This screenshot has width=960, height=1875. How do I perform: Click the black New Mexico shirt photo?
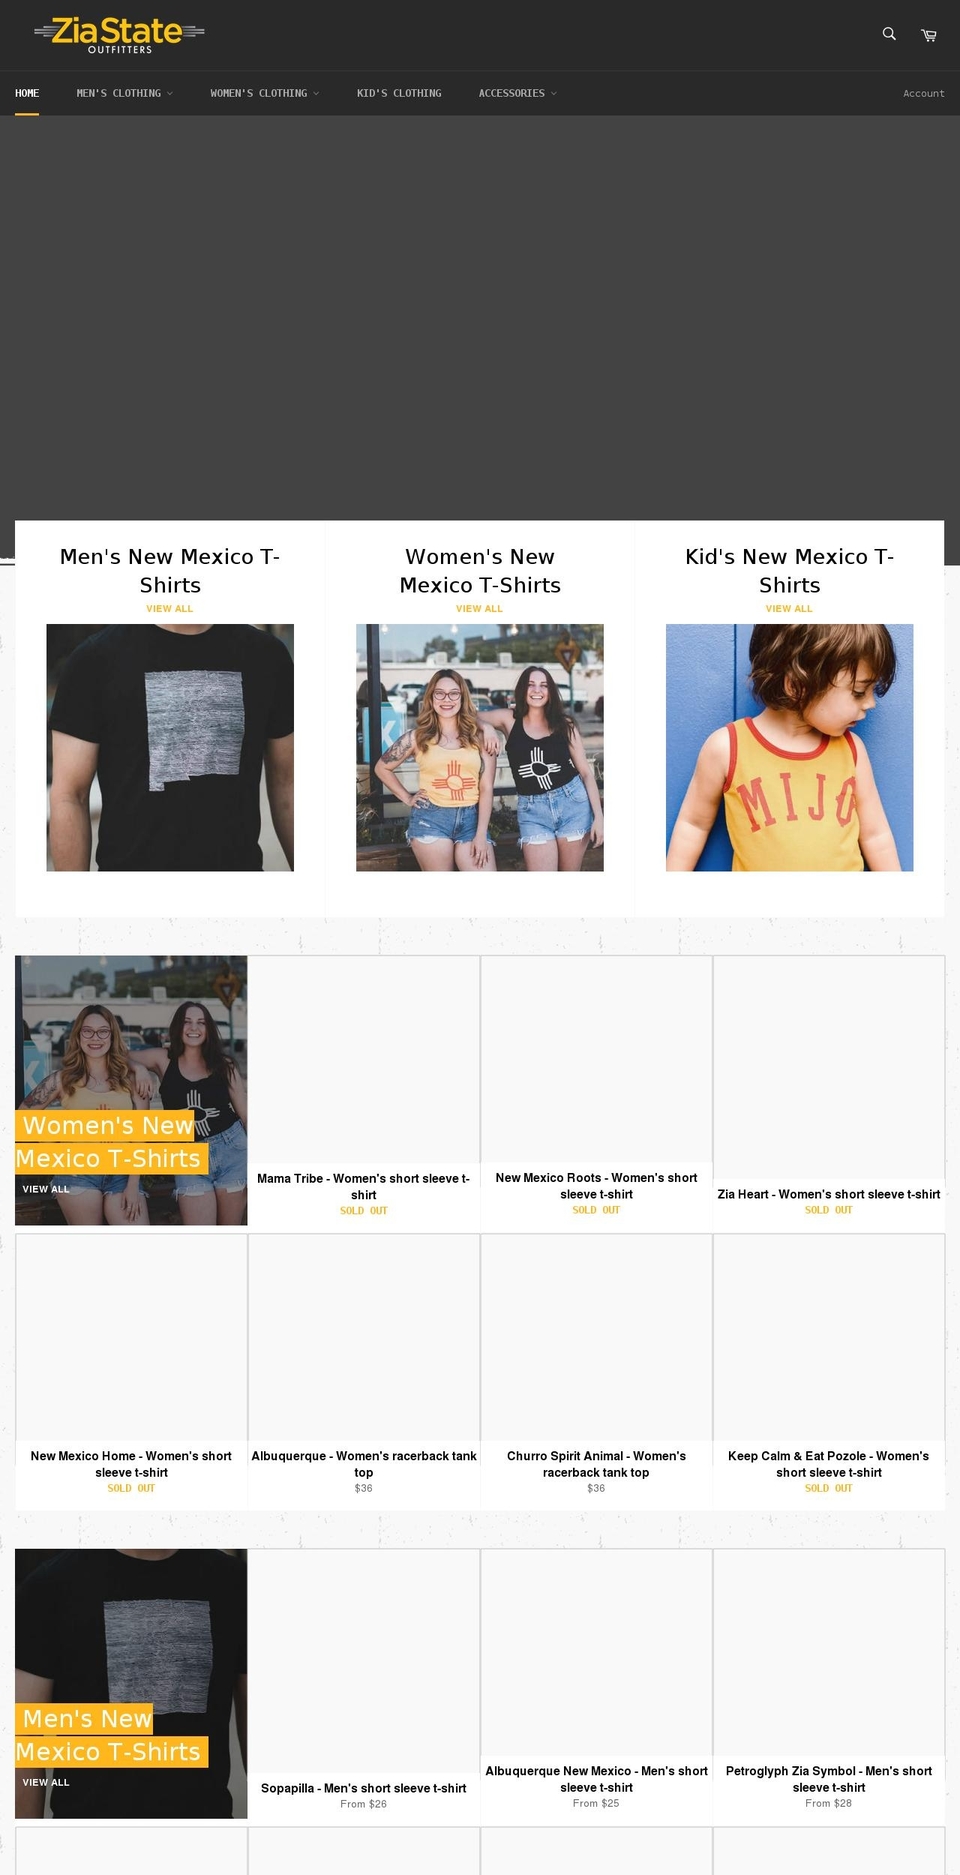(170, 748)
